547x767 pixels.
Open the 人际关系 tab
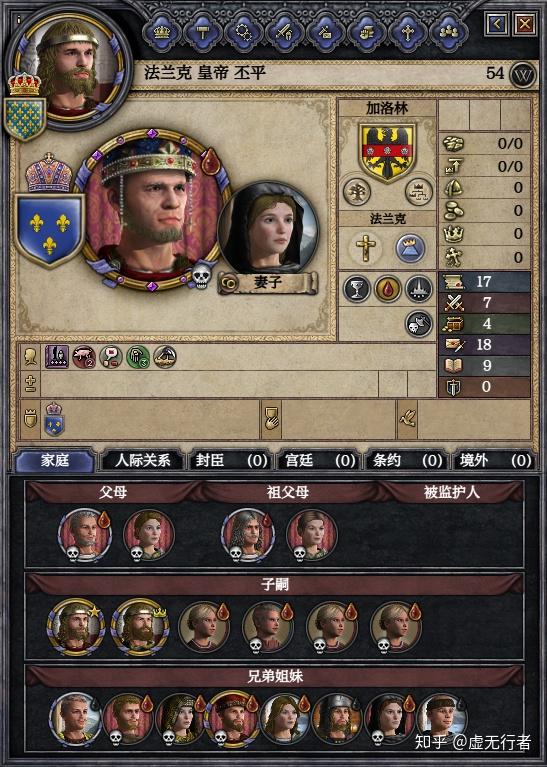pyautogui.click(x=142, y=460)
